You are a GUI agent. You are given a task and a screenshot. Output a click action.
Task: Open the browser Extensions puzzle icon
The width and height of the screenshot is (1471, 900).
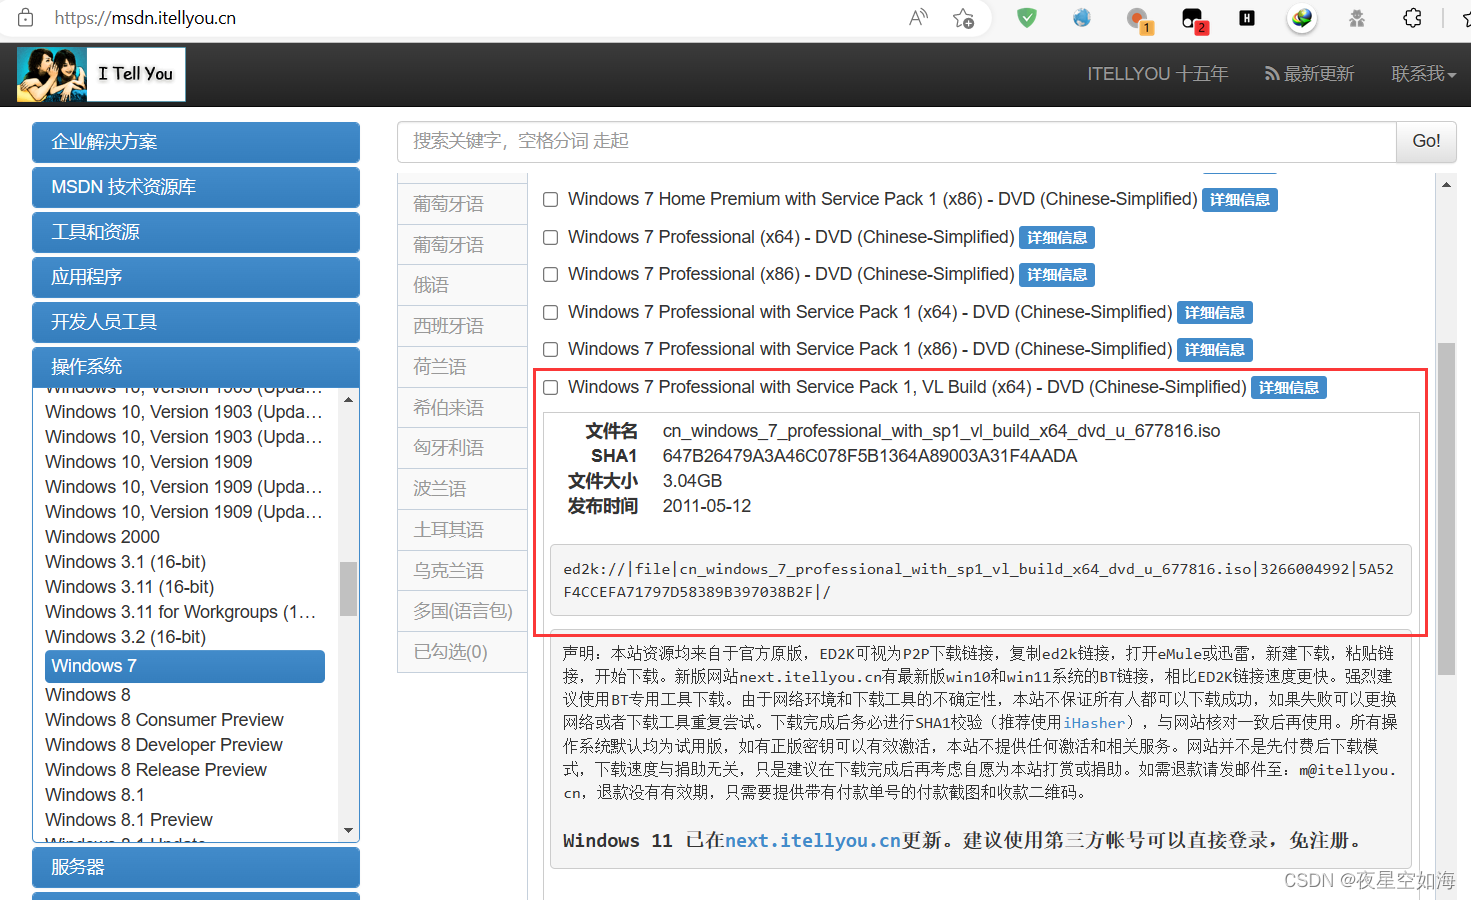pyautogui.click(x=1412, y=18)
